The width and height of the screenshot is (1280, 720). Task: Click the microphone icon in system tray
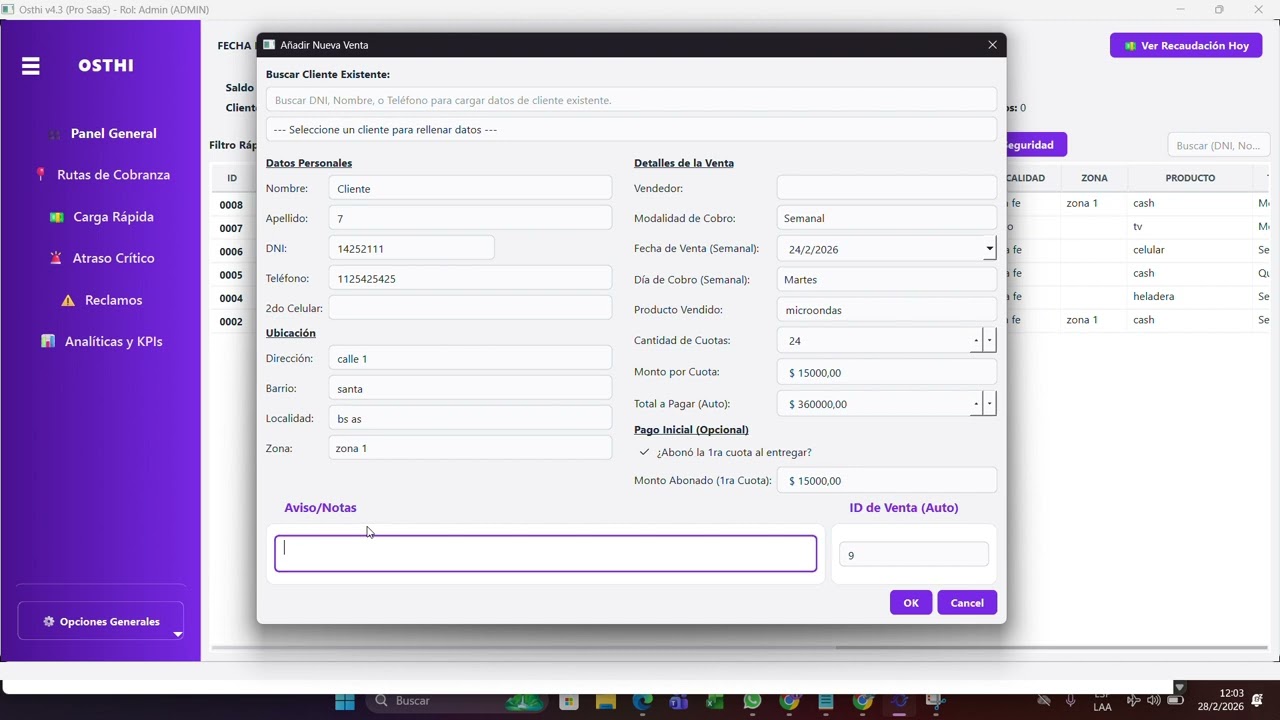[1071, 701]
